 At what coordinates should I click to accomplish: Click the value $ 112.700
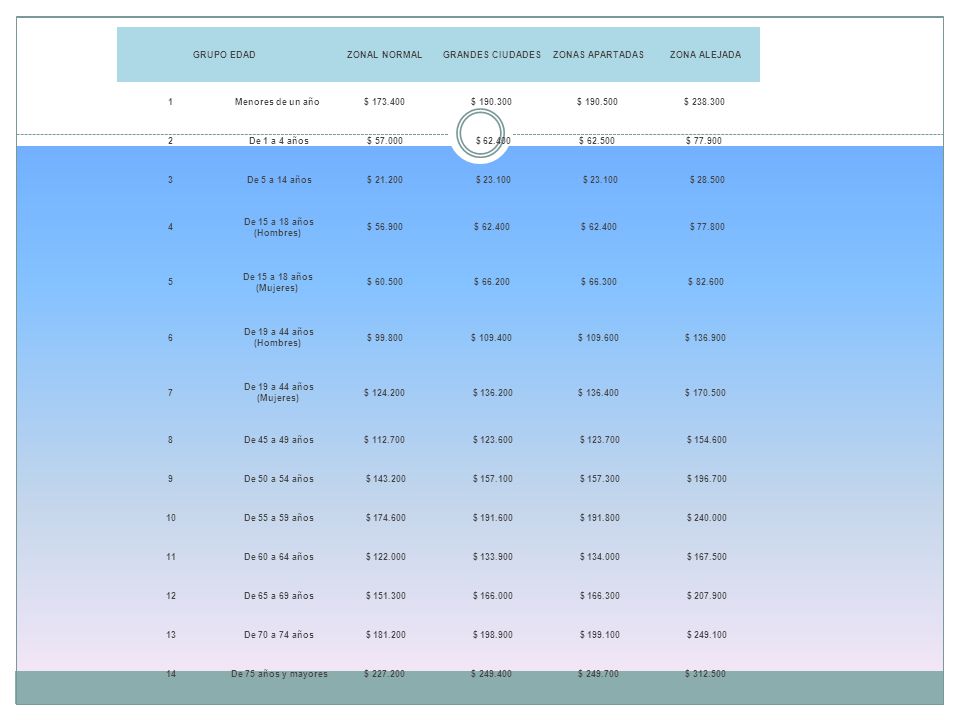(x=384, y=440)
